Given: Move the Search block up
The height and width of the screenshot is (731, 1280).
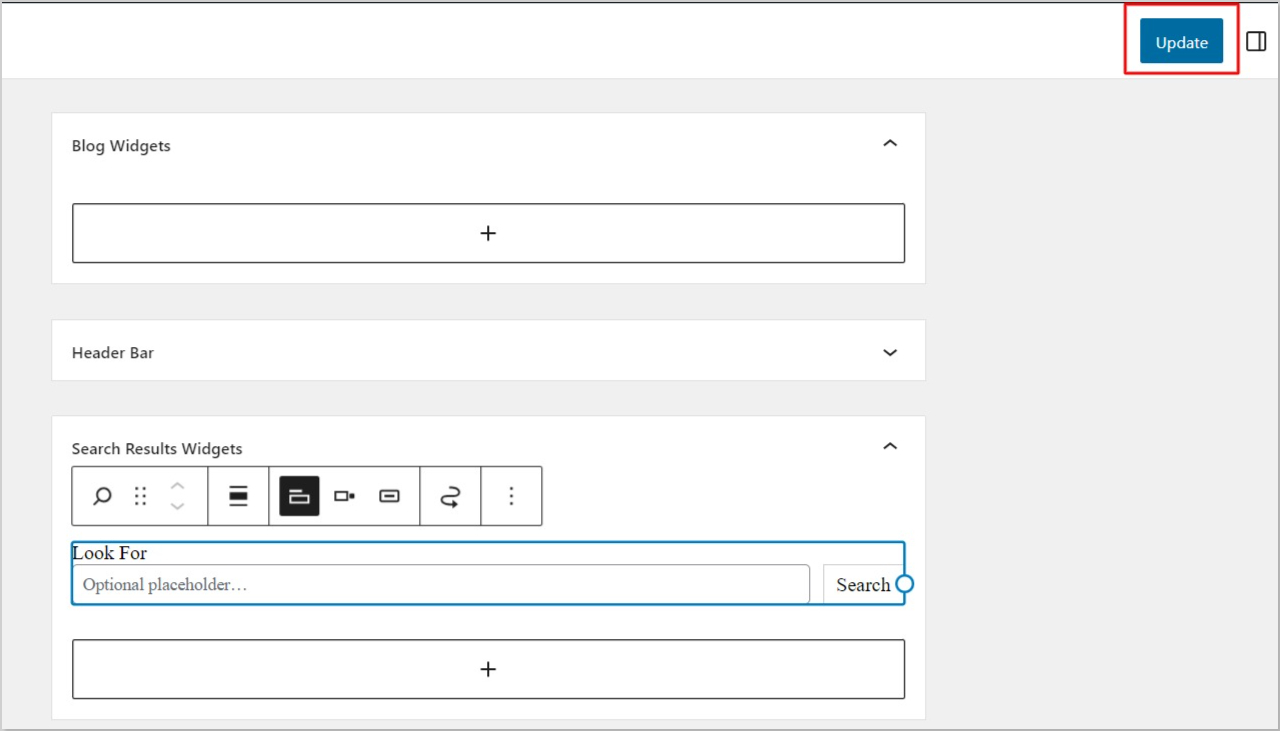Looking at the screenshot, I should pyautogui.click(x=177, y=486).
